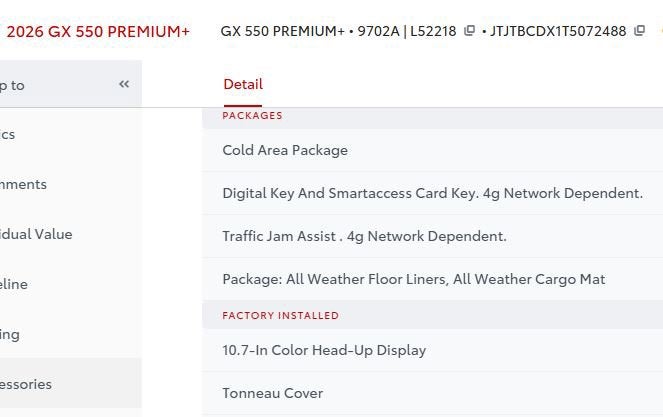This screenshot has width=663, height=417.
Task: Open the Comments sidebar item
Action: [x=24, y=184]
